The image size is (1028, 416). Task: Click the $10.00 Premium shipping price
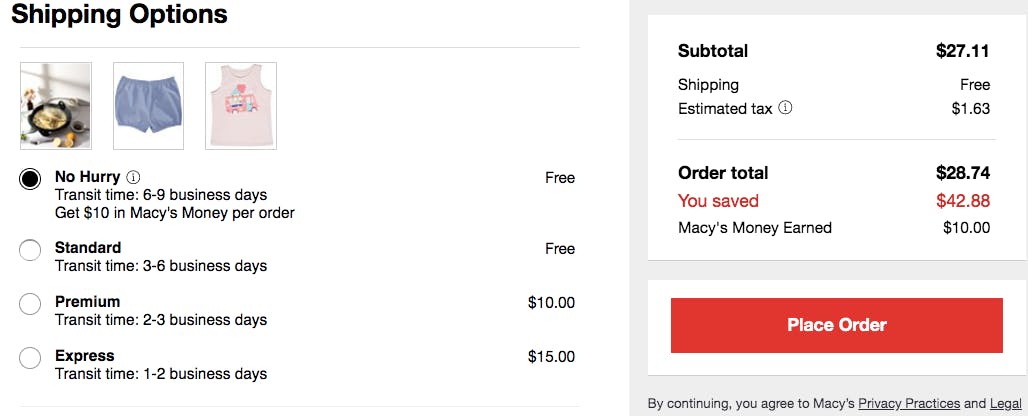[x=551, y=303]
